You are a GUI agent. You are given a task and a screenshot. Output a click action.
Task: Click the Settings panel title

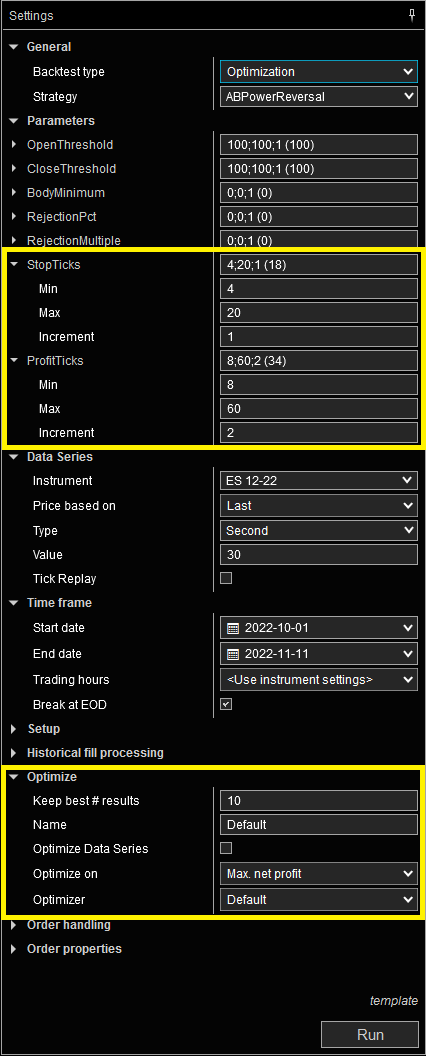(31, 15)
